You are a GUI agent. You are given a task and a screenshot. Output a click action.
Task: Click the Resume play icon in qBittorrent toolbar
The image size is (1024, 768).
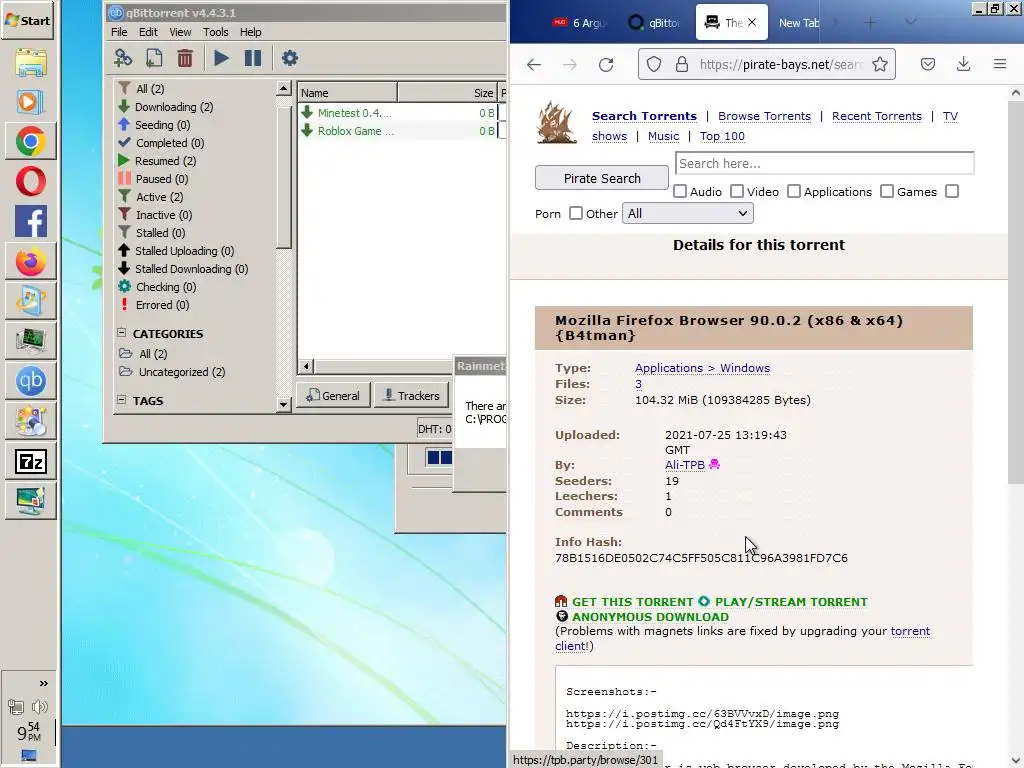[221, 58]
